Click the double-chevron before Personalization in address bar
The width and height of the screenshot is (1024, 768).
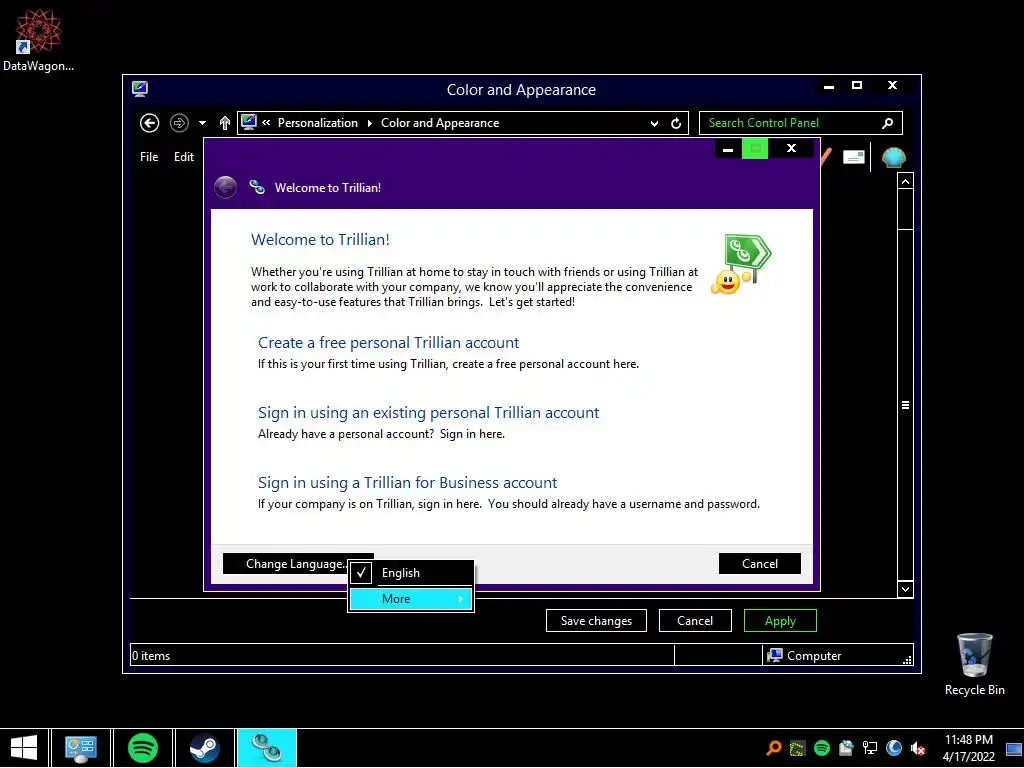(266, 122)
